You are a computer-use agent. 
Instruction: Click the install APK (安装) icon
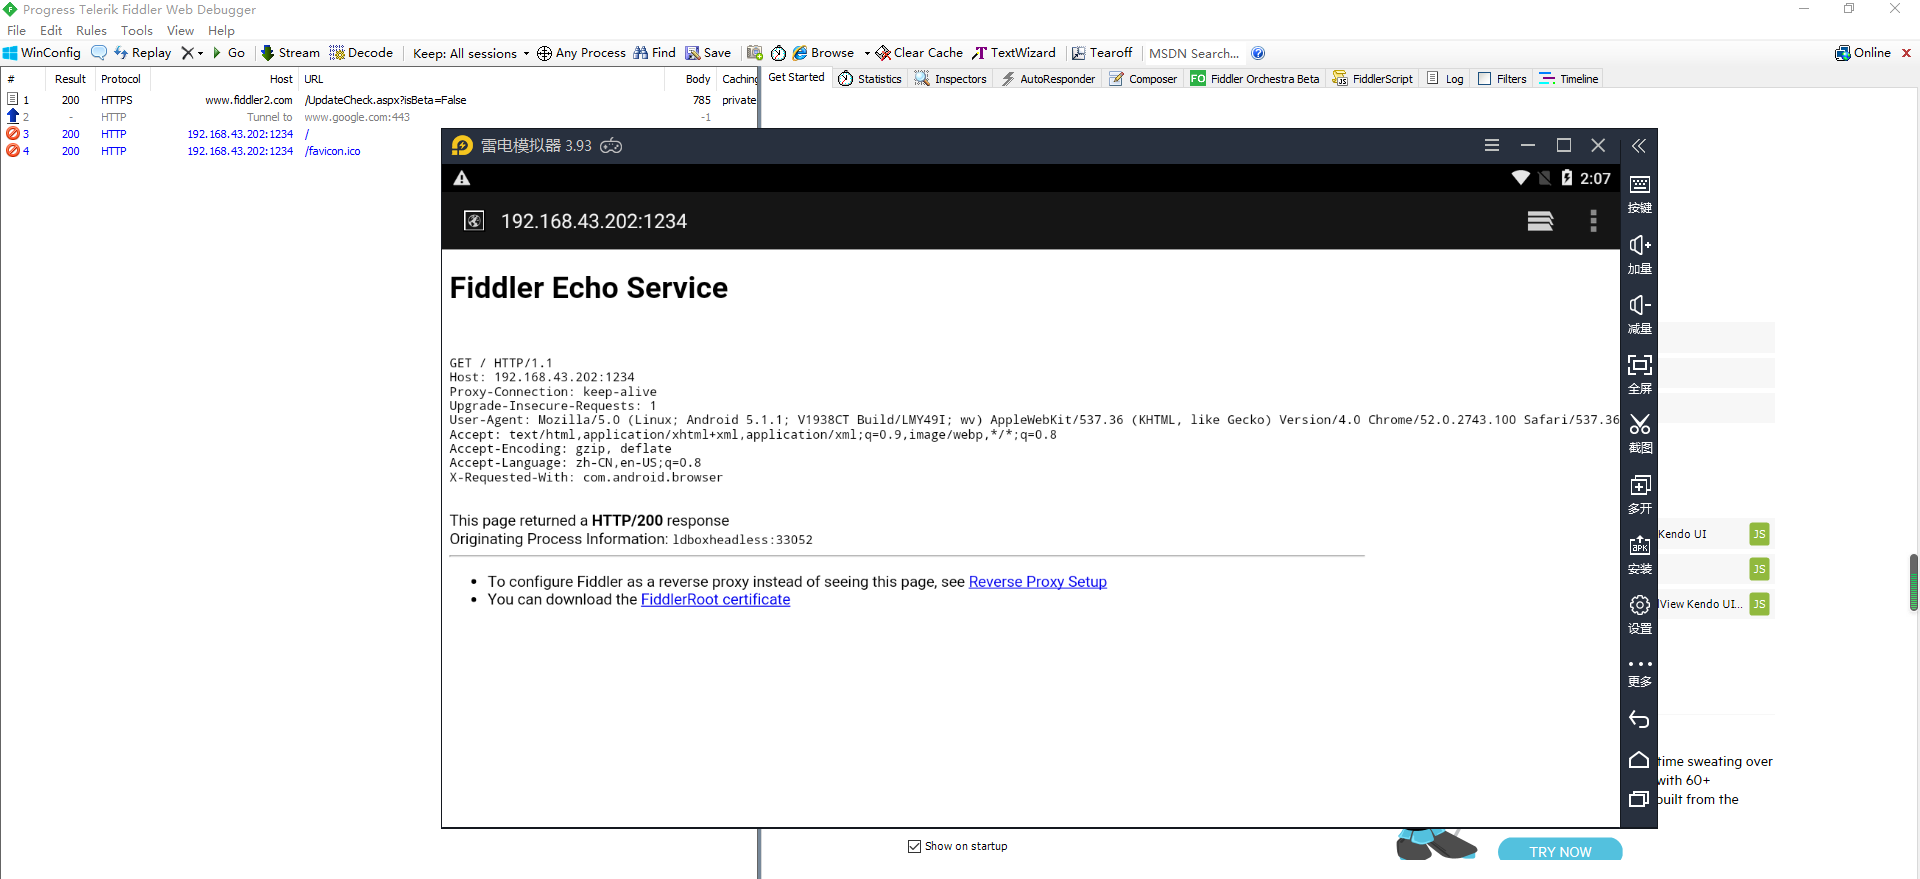coord(1640,554)
